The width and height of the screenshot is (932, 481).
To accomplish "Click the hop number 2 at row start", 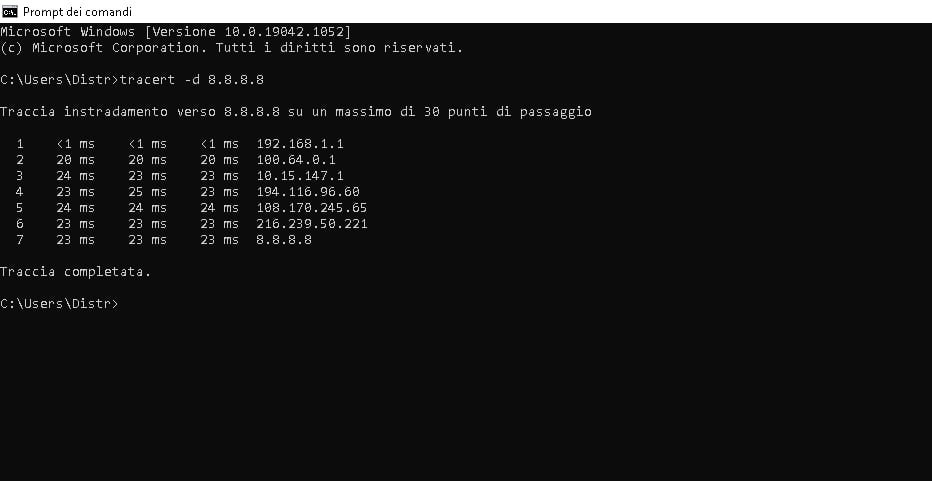I will coord(20,160).
